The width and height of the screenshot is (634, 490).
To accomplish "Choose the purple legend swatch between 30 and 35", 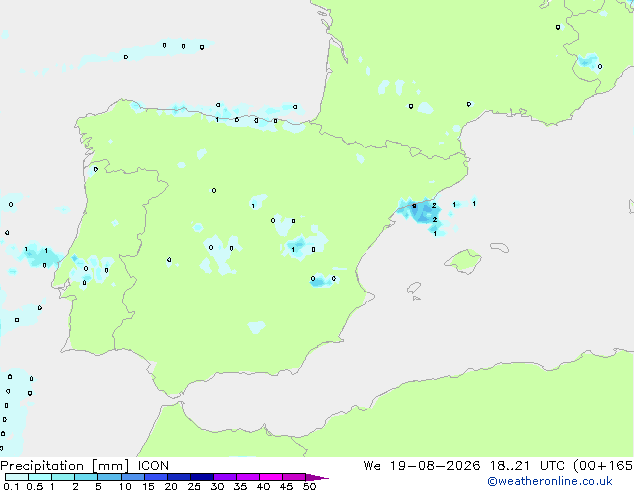I will point(225,477).
